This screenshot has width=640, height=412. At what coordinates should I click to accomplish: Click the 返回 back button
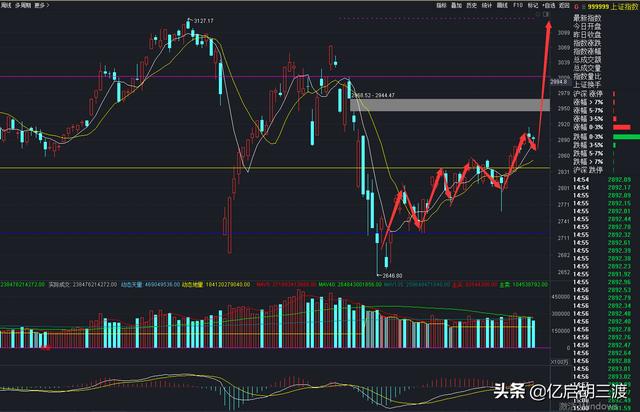coord(564,5)
